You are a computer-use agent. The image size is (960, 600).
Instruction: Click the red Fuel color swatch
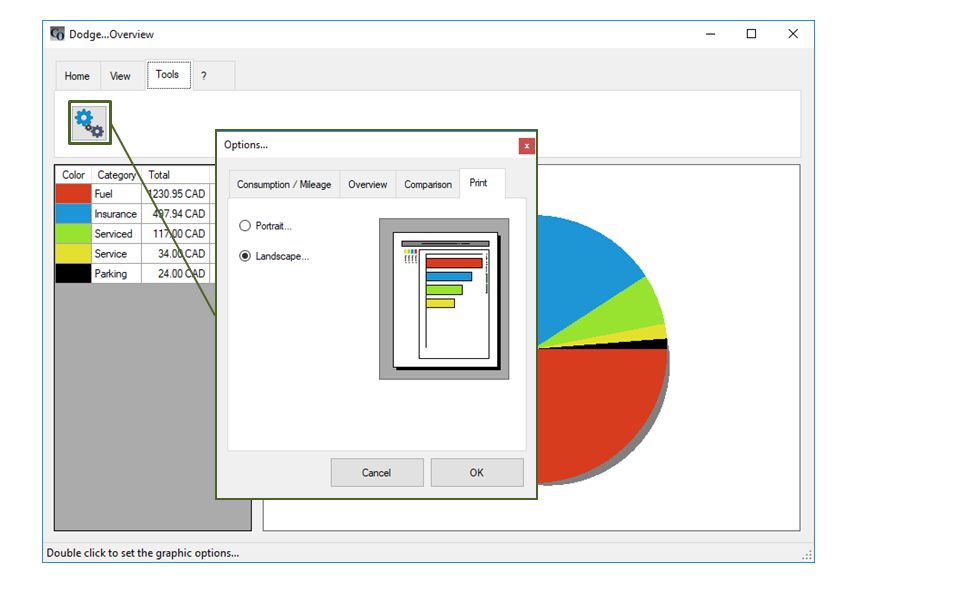[x=73, y=194]
